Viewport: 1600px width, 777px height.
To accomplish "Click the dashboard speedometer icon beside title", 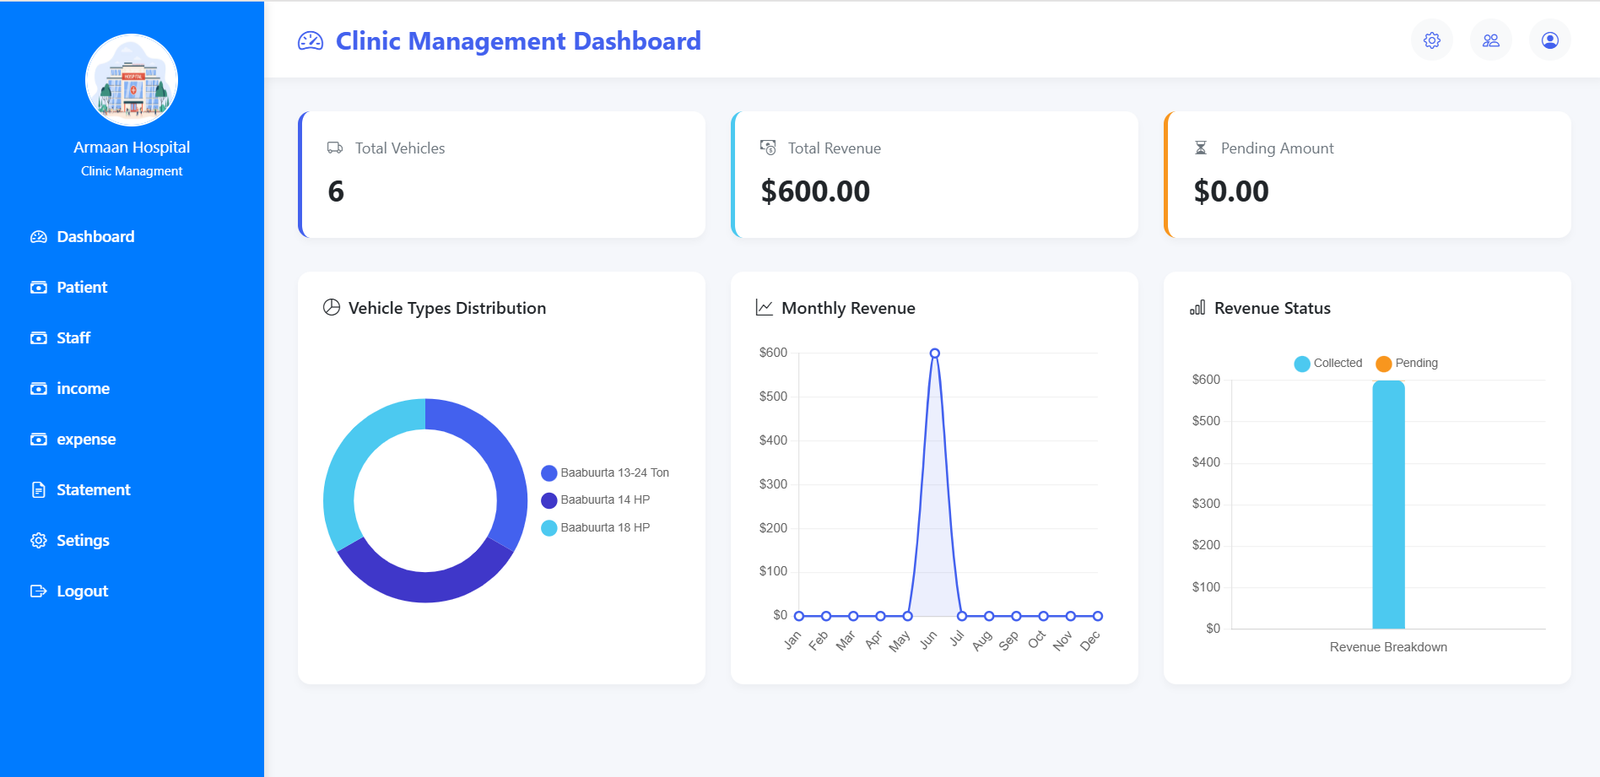I will 311,41.
